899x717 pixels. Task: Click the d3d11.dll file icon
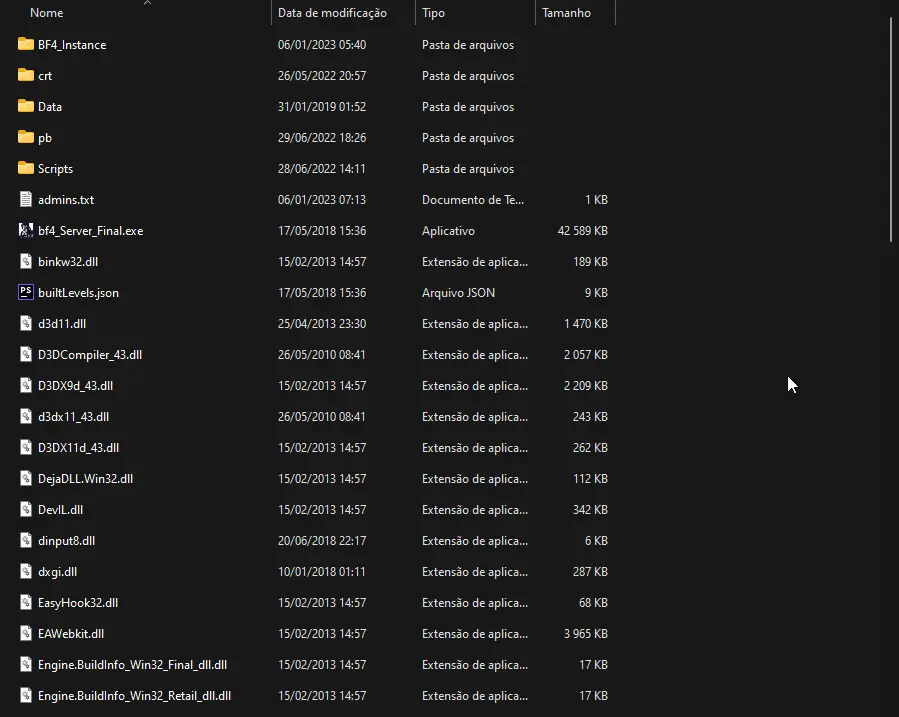(26, 323)
